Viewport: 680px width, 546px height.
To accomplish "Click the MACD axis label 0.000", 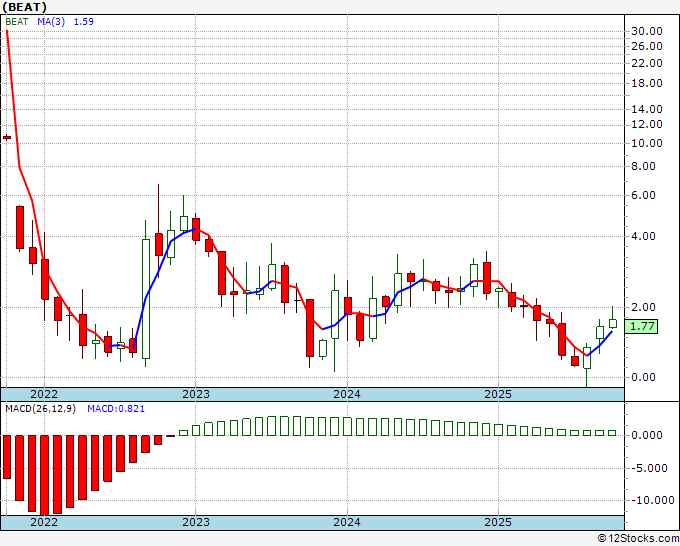I will (x=647, y=435).
